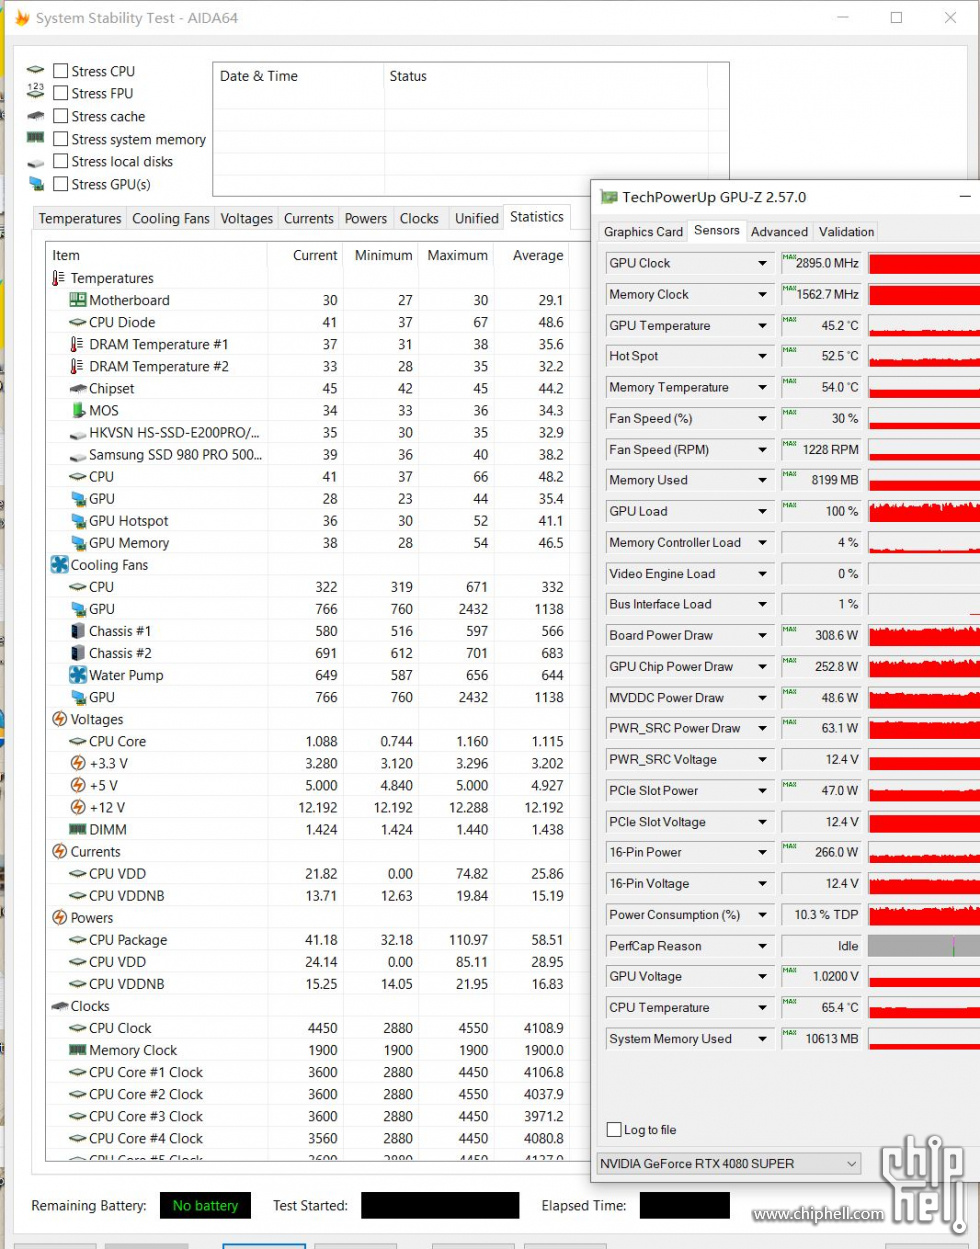Click the PerfCap Reason gray graph bar

[924, 946]
